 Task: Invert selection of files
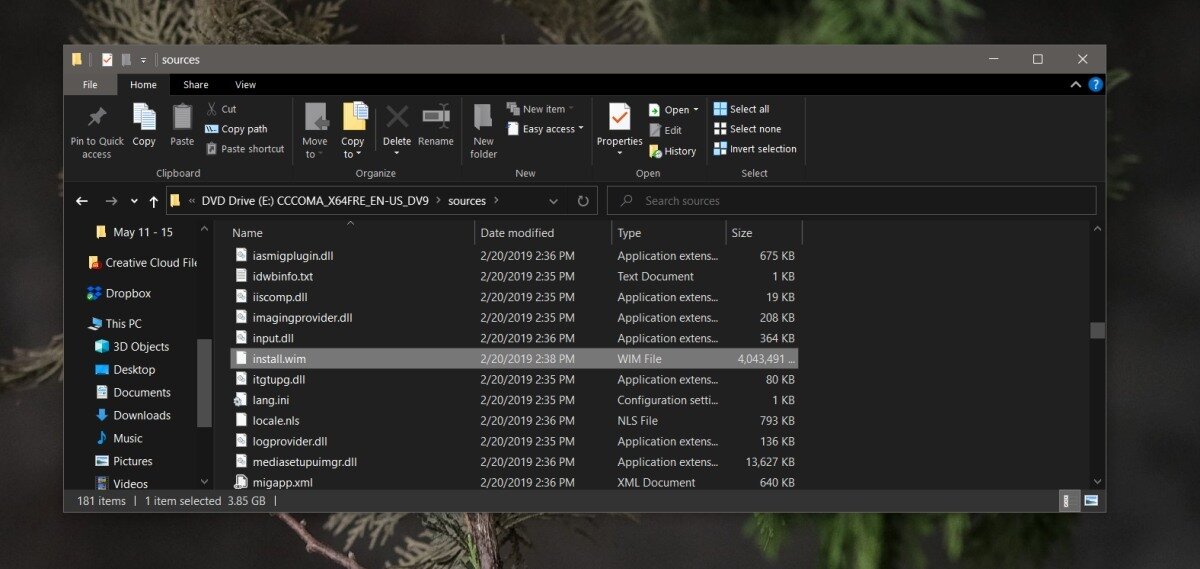[x=755, y=149]
